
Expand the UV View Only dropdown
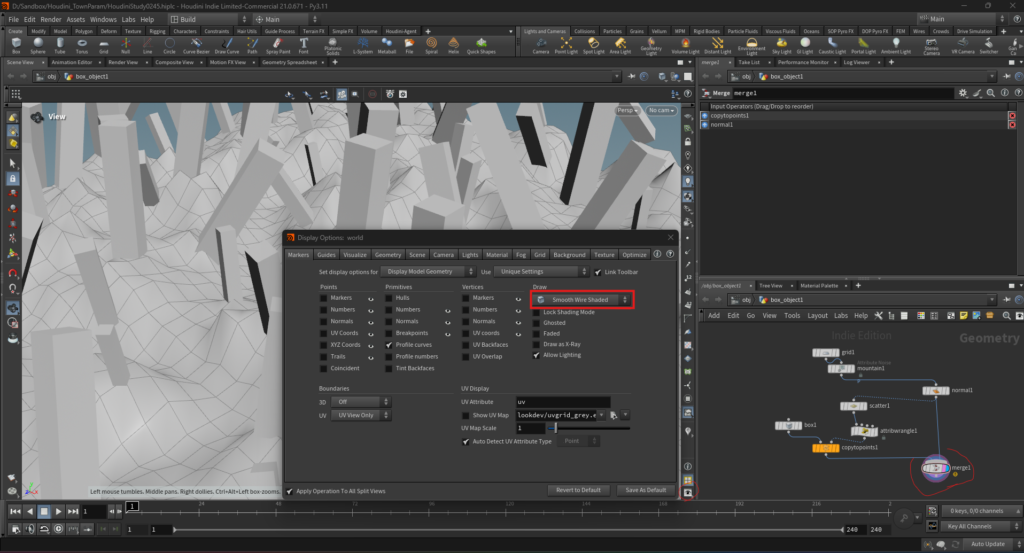coord(359,415)
